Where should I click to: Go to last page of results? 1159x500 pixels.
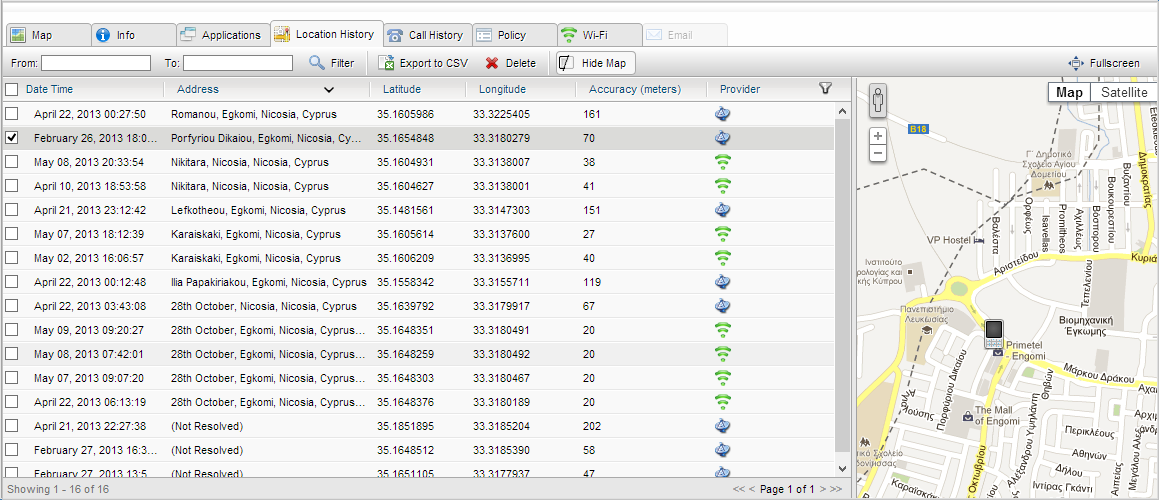[x=835, y=489]
